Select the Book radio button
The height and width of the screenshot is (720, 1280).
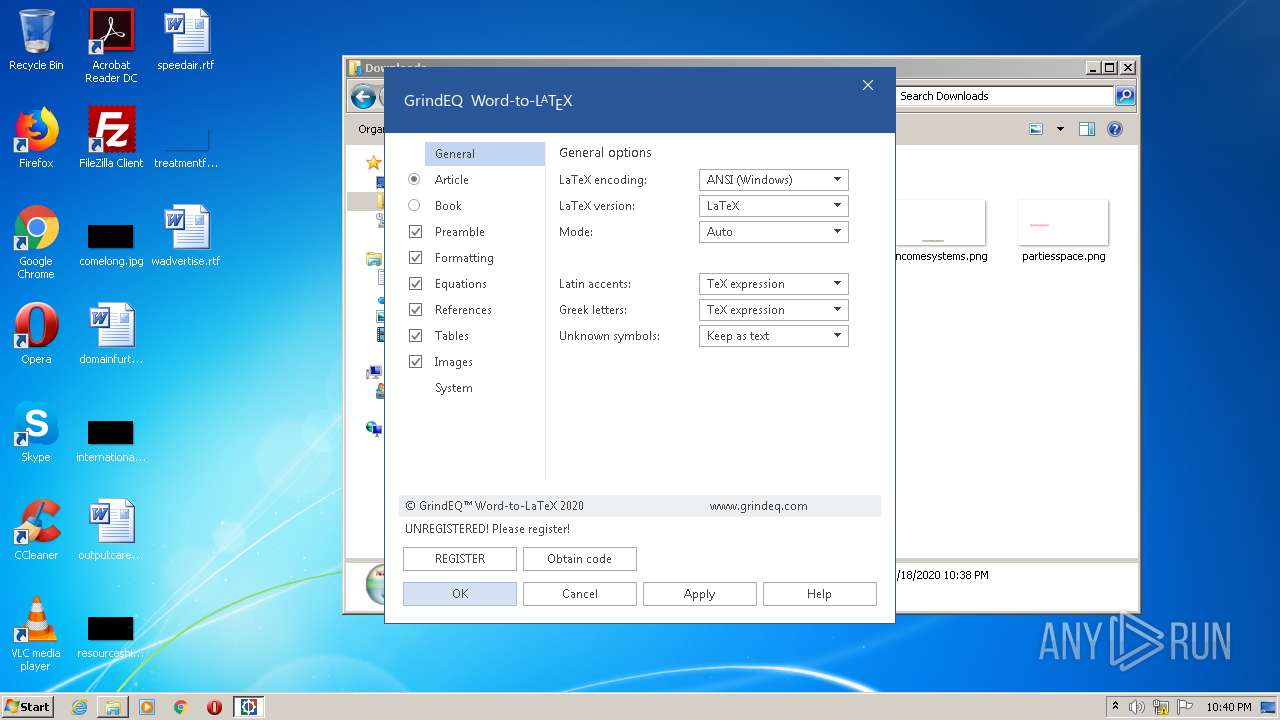coord(414,205)
